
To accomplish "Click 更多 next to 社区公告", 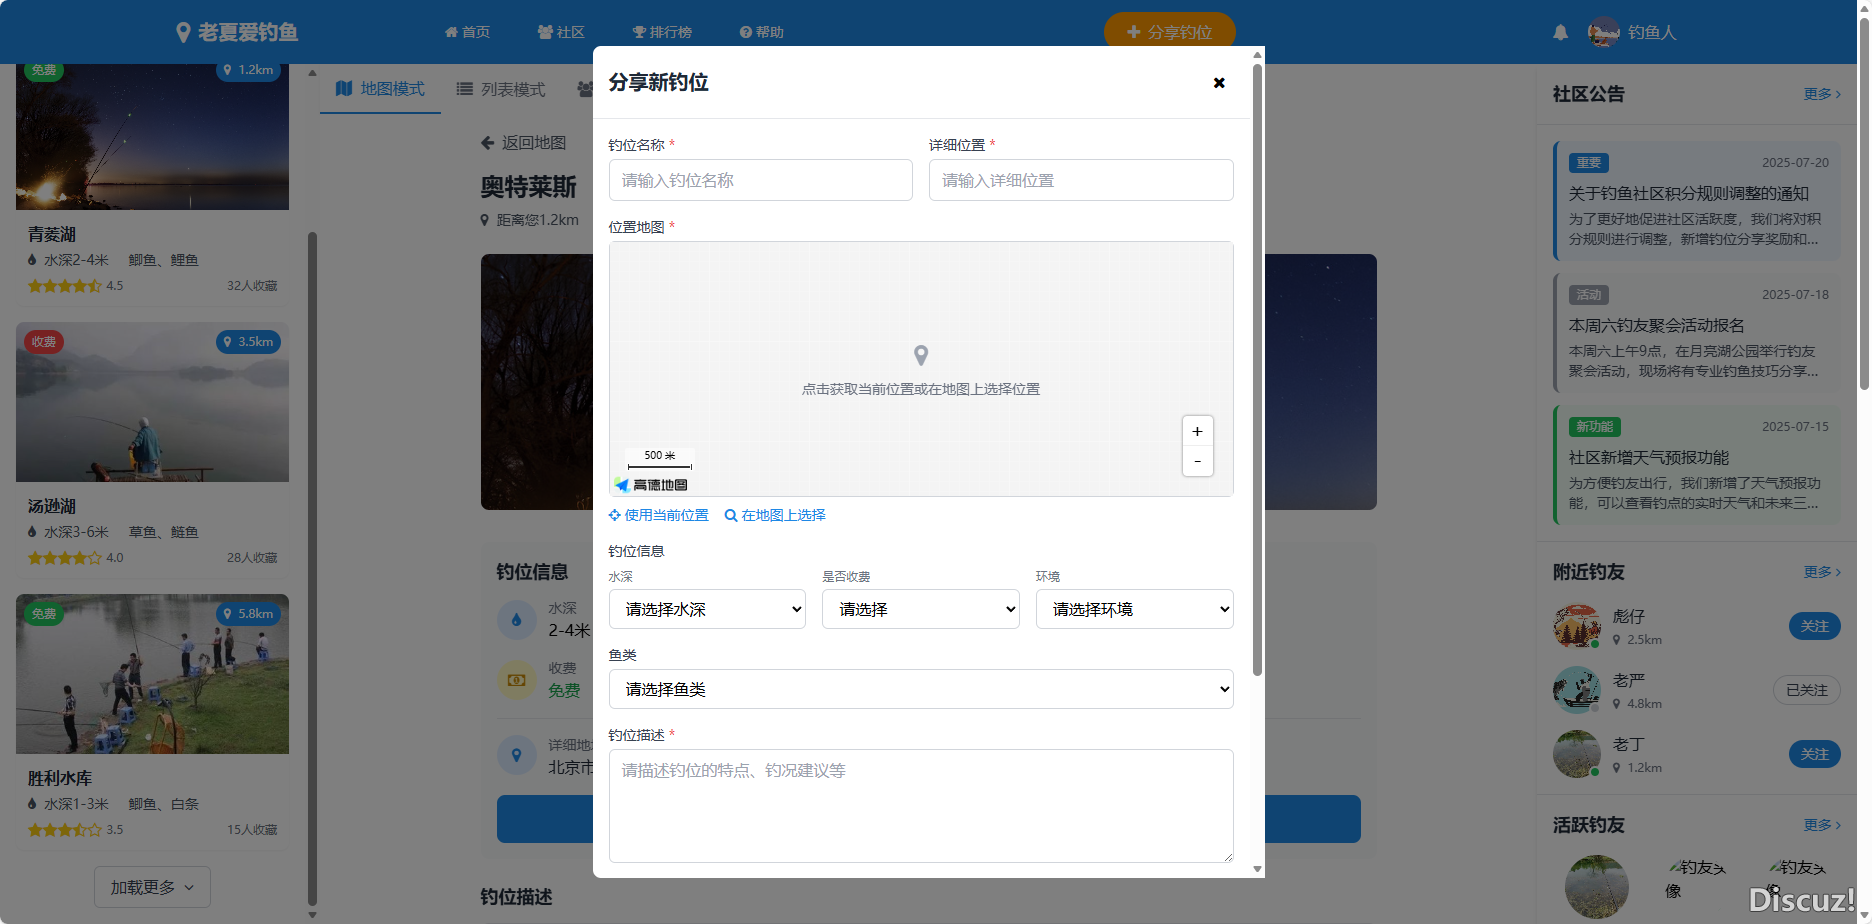I will (1821, 94).
